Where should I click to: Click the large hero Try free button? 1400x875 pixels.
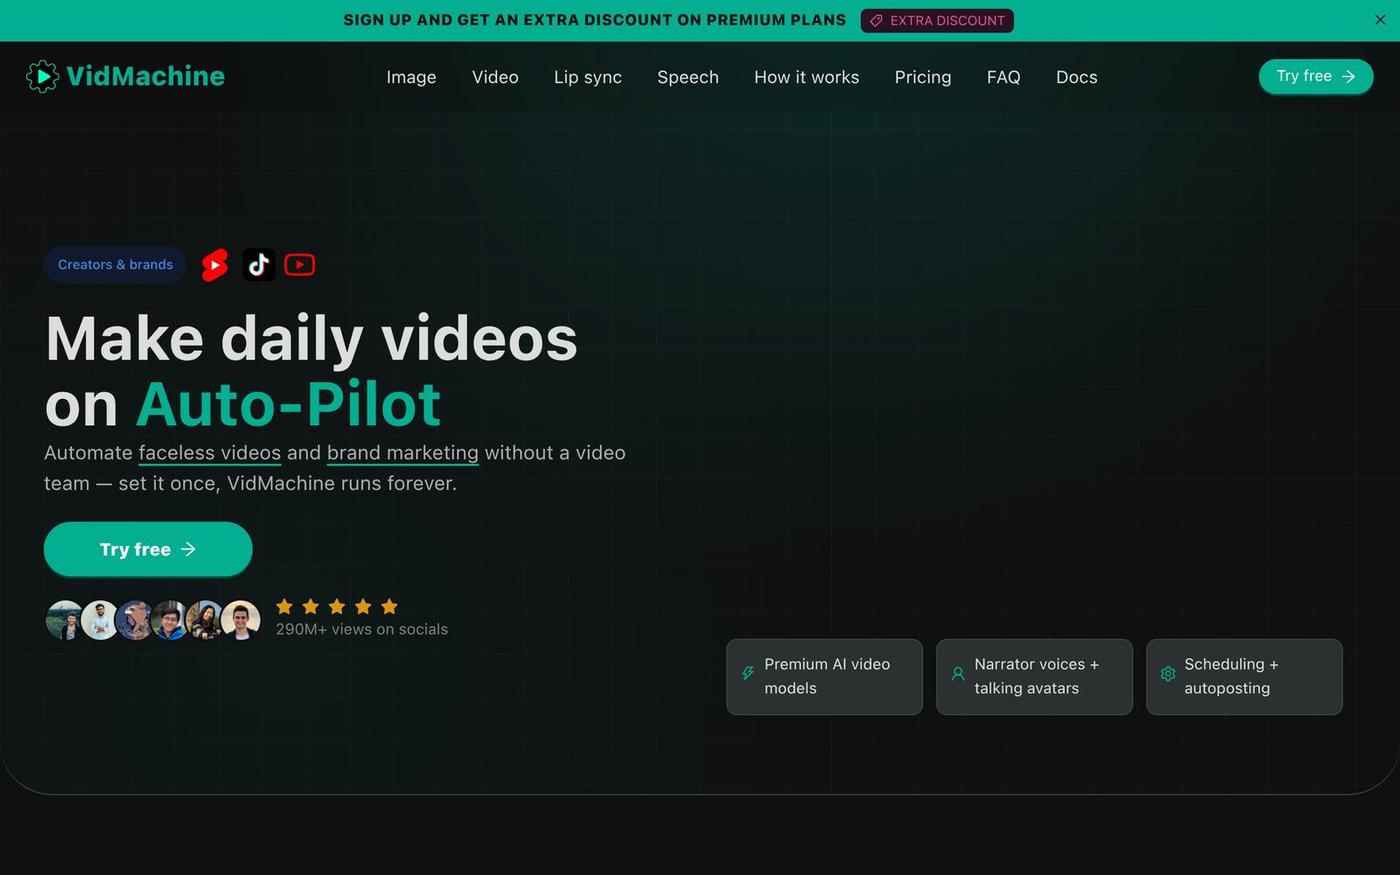(x=148, y=549)
